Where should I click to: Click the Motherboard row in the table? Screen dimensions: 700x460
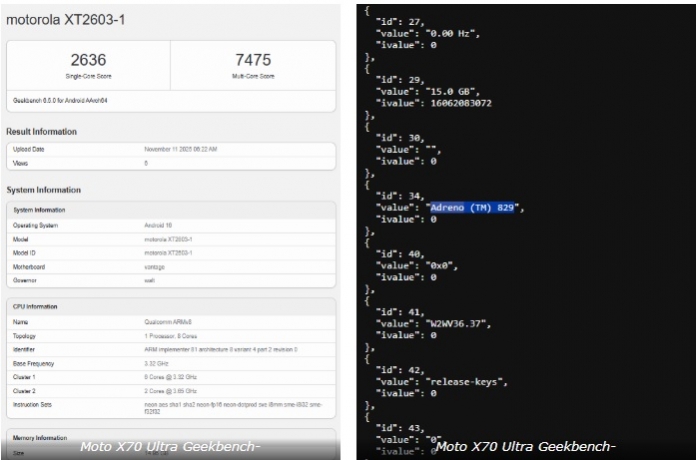[172, 268]
